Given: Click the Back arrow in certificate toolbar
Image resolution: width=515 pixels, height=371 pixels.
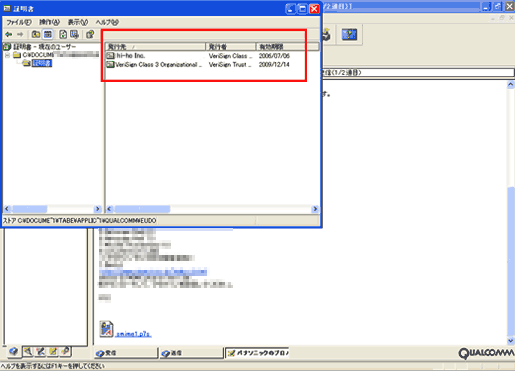Looking at the screenshot, I should point(9,34).
